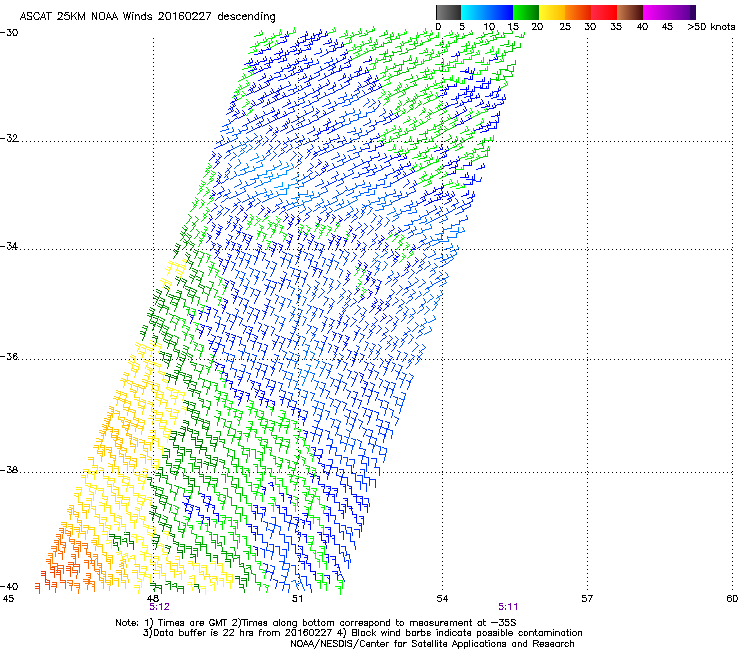This screenshot has width=740, height=650.
Task: Click the NOAA/NESDIS credit line
Action: [432, 644]
